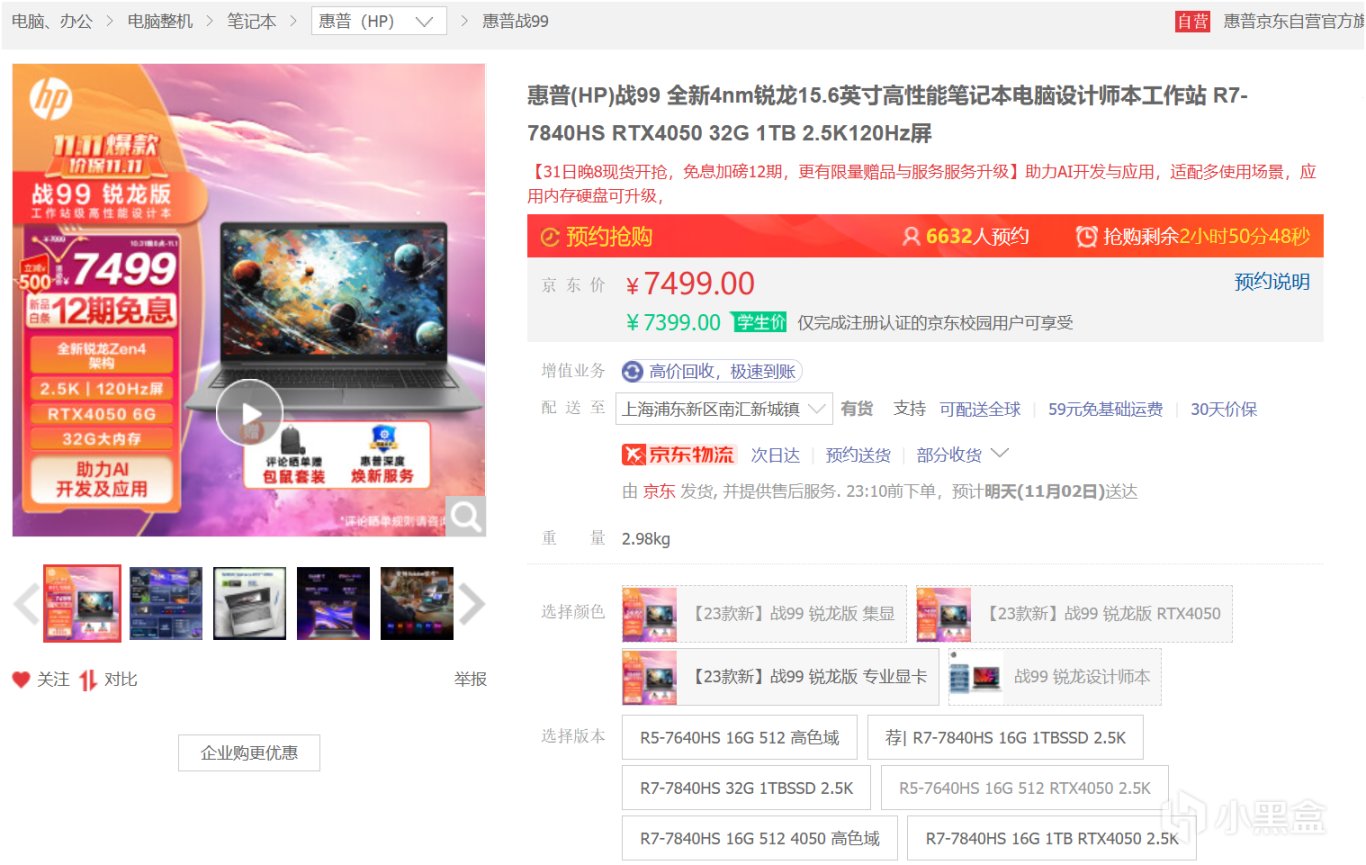Screen dimensions: 1366x865
Task: Click the ¥7399.00 student price
Action: pos(673,322)
